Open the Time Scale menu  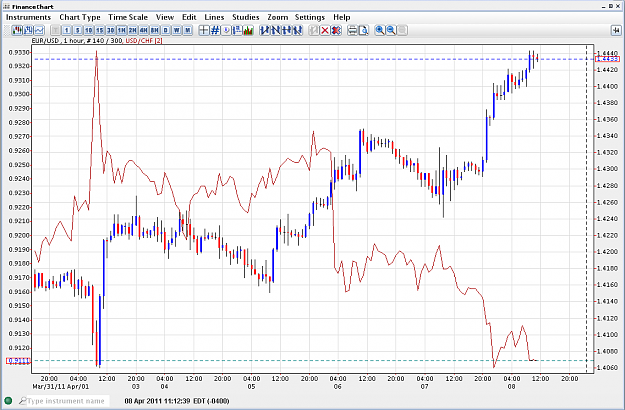[x=128, y=17]
